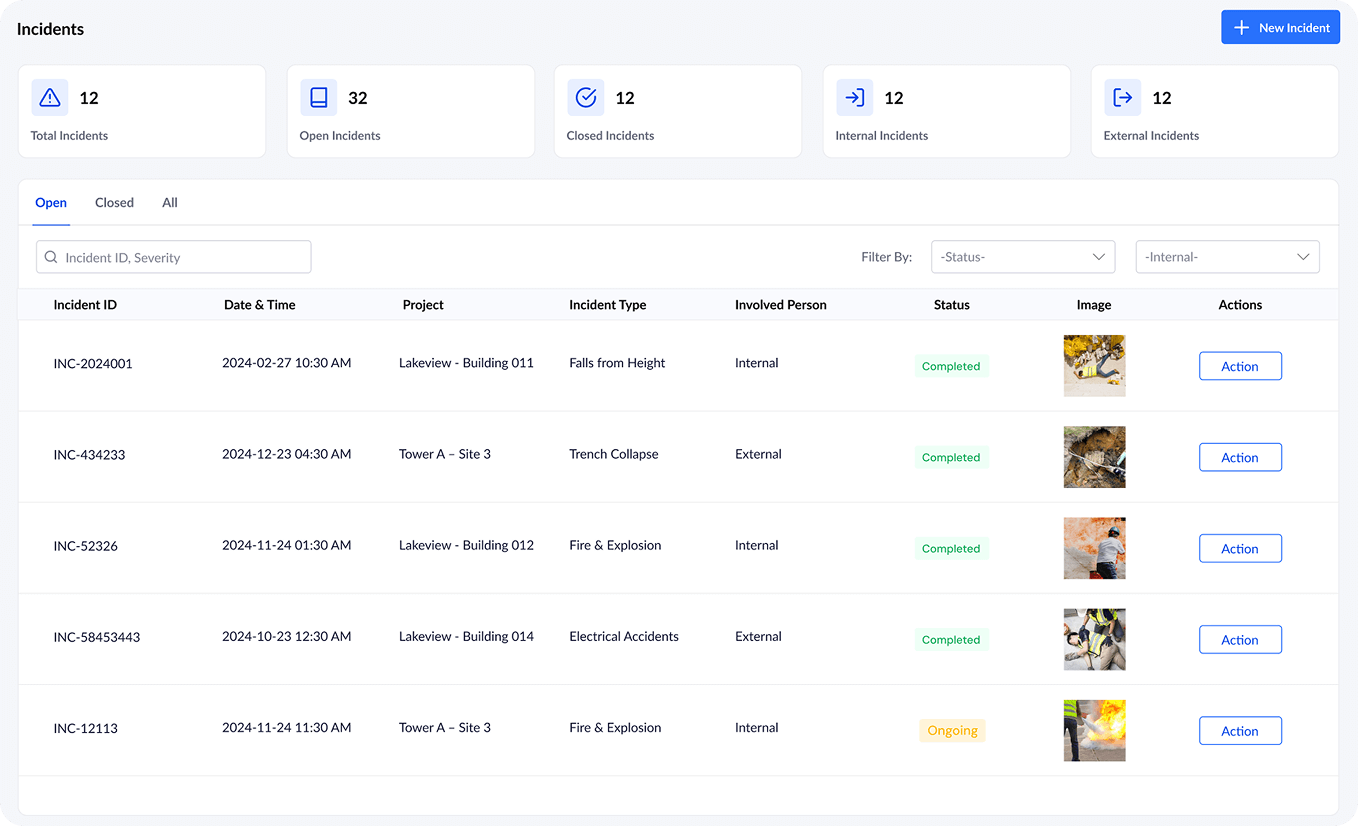Open the Status filter dropdown
The image size is (1358, 826).
[1022, 257]
